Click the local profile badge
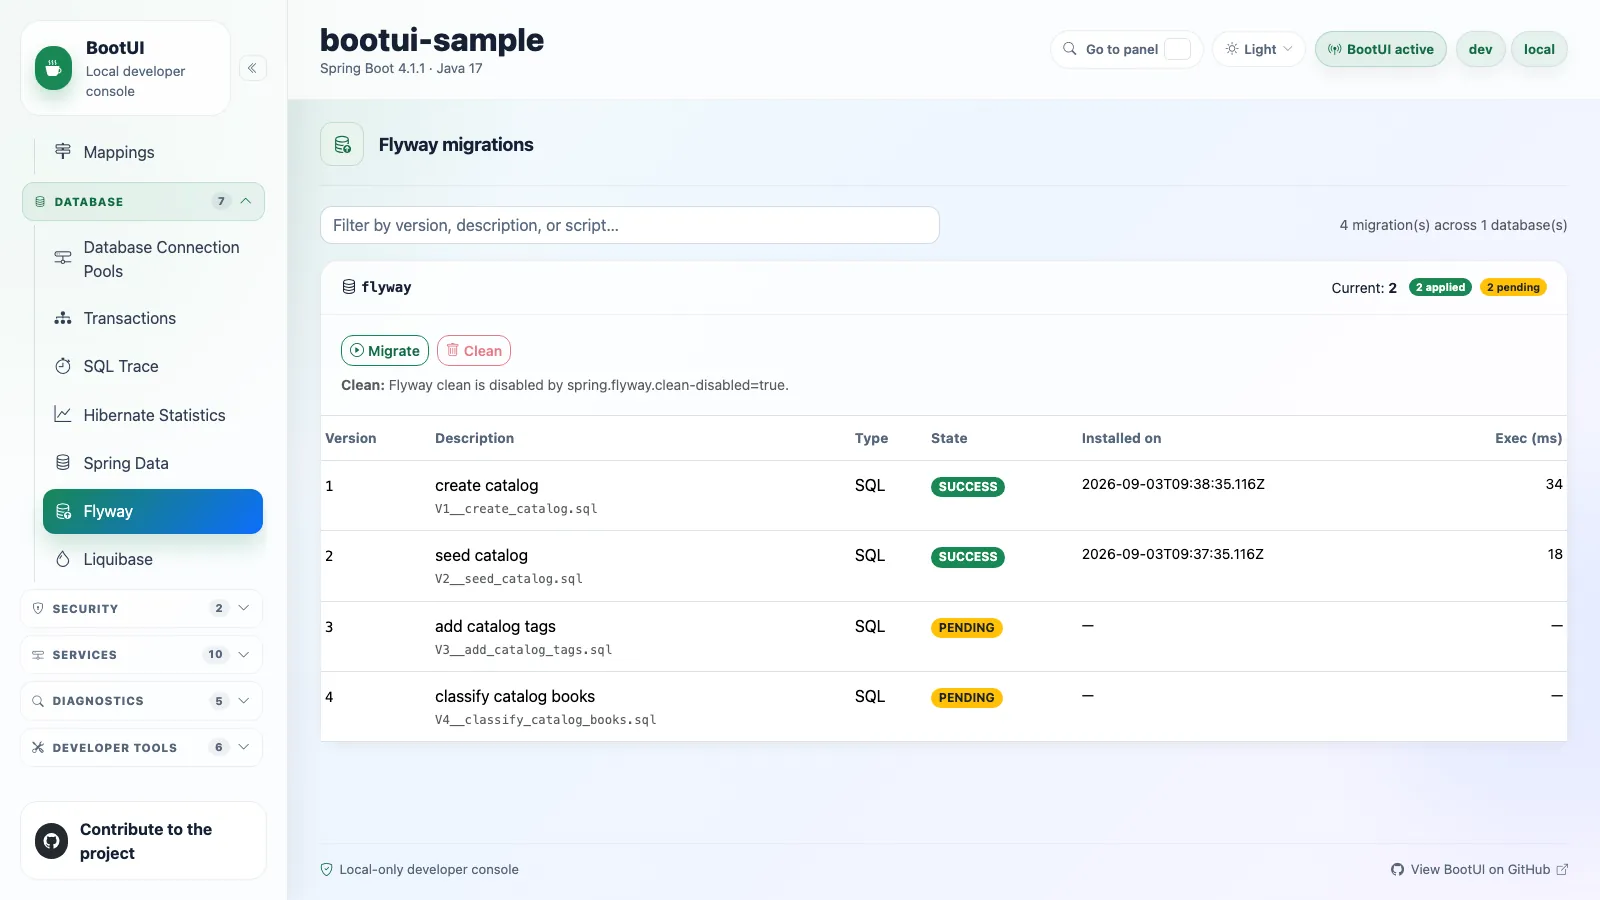This screenshot has height=900, width=1600. (1539, 49)
